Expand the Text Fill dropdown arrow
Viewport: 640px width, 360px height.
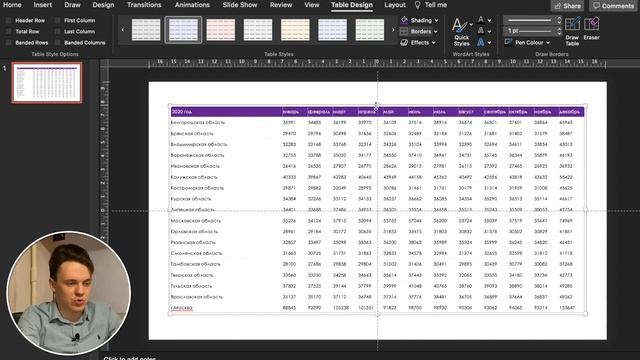pyautogui.click(x=489, y=20)
